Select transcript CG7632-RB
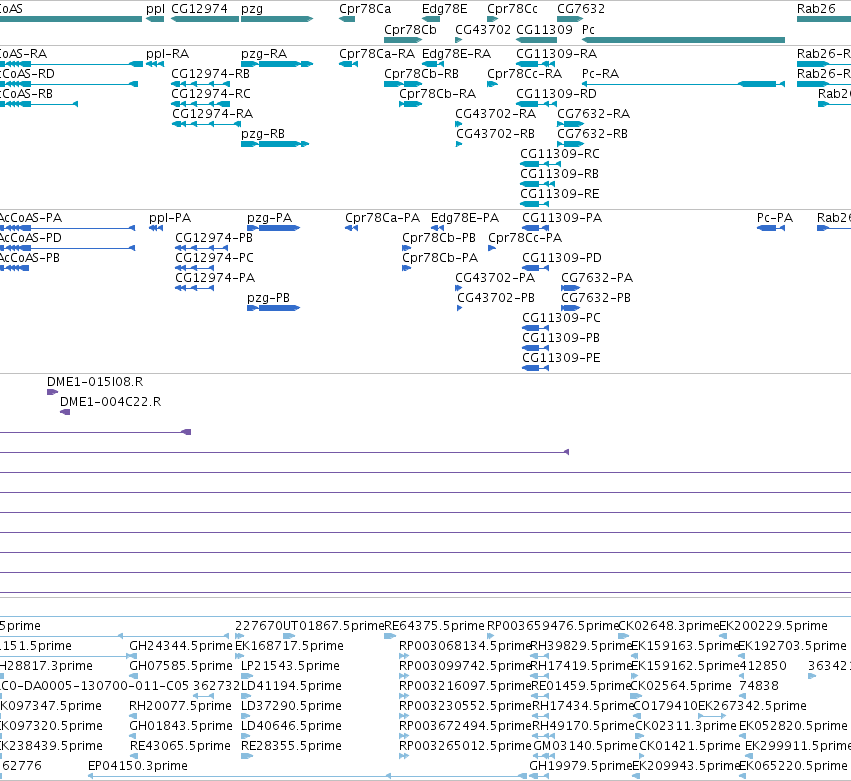This screenshot has width=851, height=781. (593, 134)
